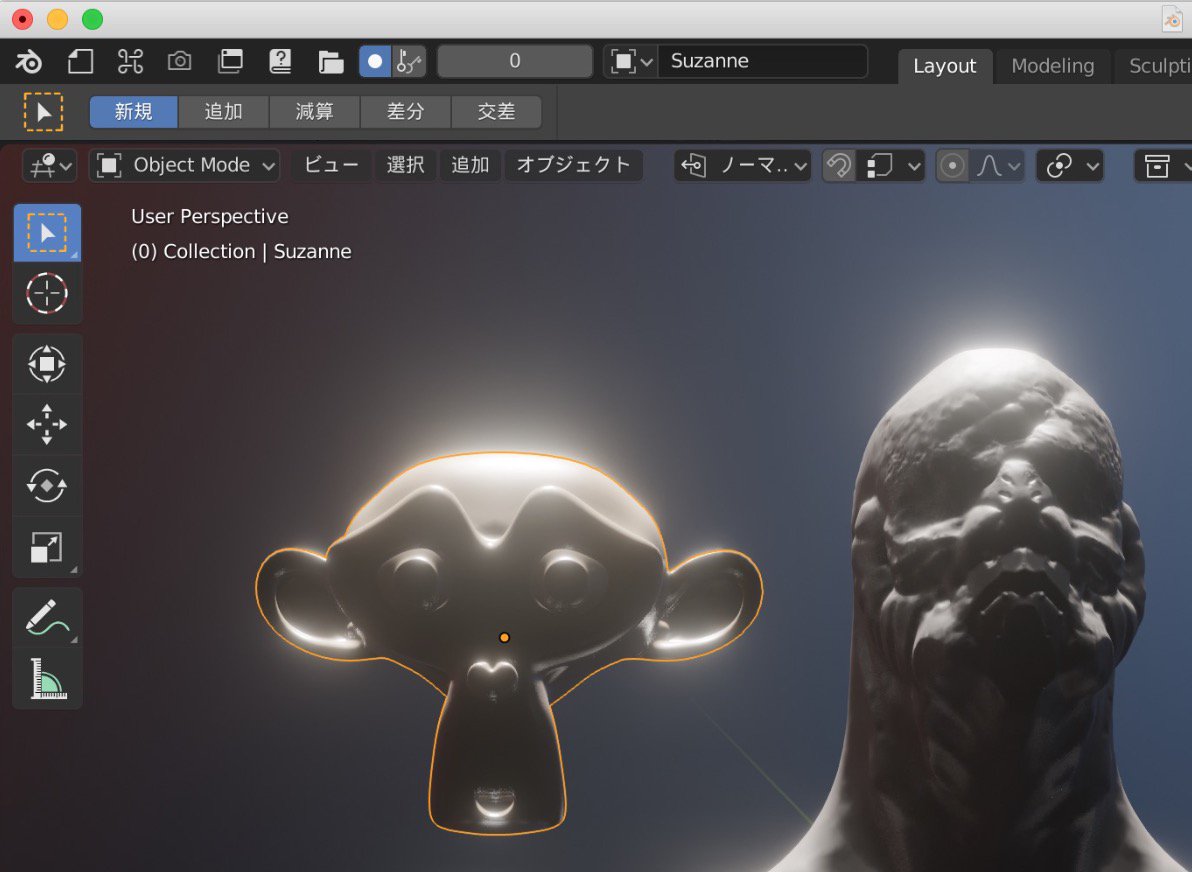Select the Select Box tool in the toolbar

(x=47, y=233)
